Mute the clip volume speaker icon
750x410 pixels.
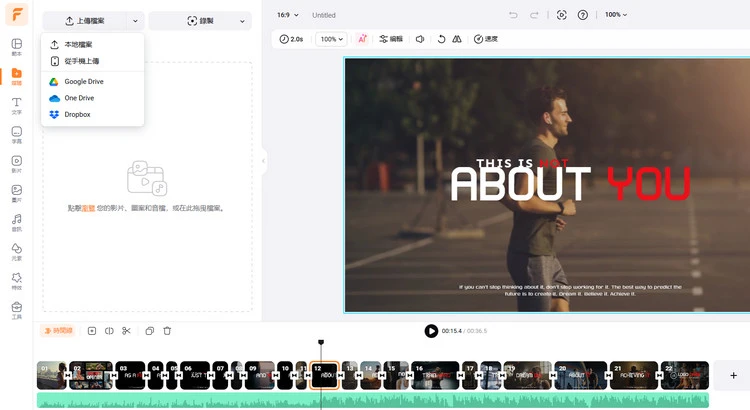419,39
